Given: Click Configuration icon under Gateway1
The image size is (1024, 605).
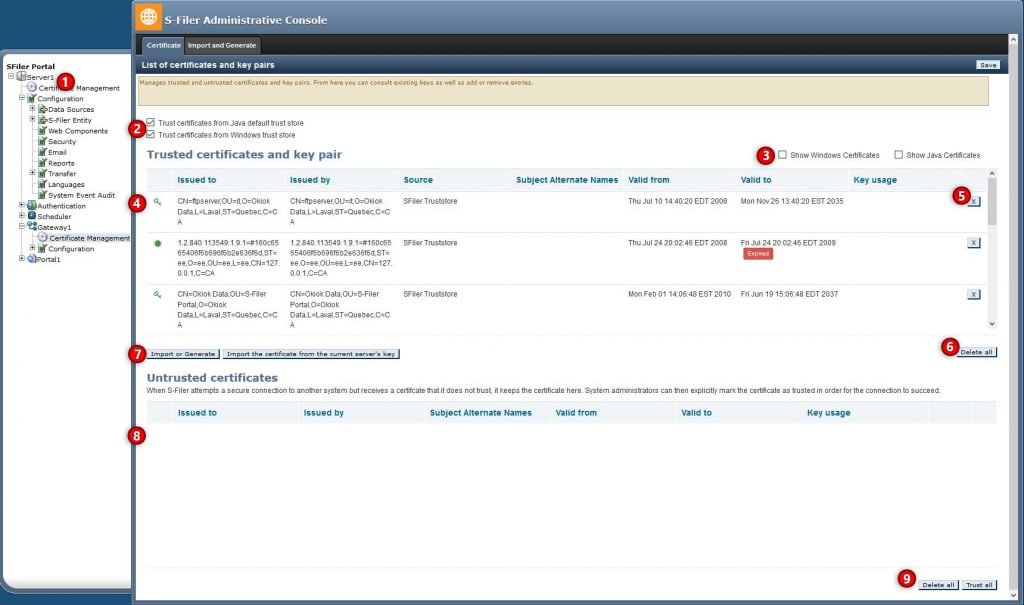Looking at the screenshot, I should (42, 248).
